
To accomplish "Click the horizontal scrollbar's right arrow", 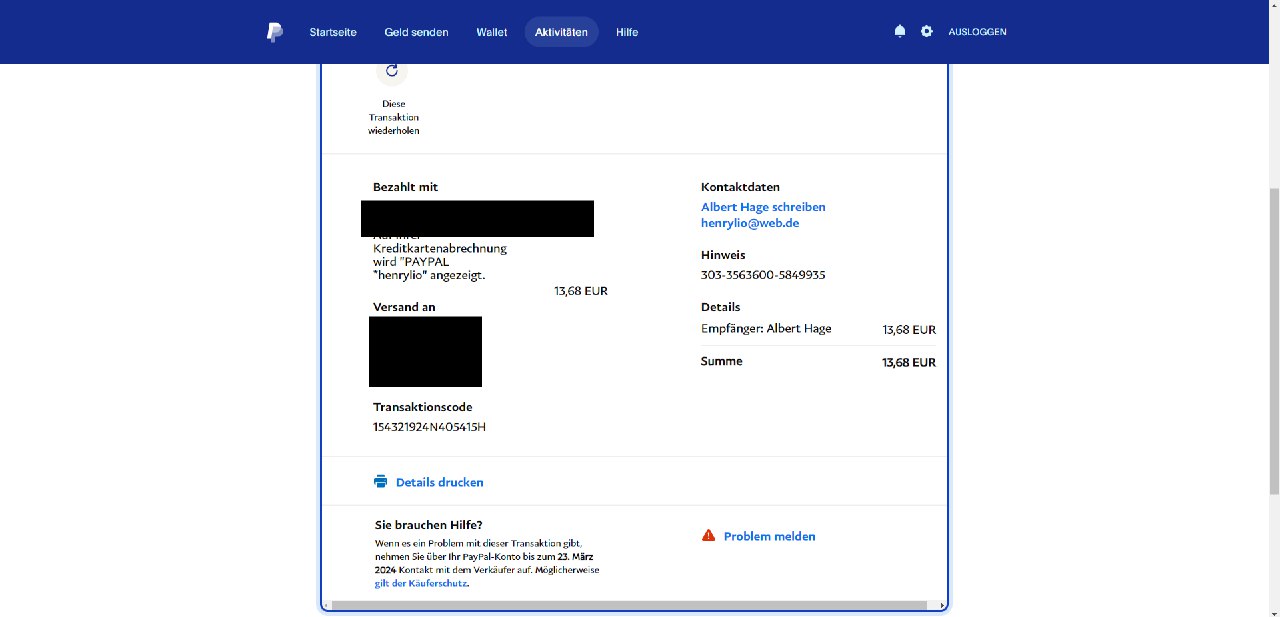I will [x=941, y=605].
